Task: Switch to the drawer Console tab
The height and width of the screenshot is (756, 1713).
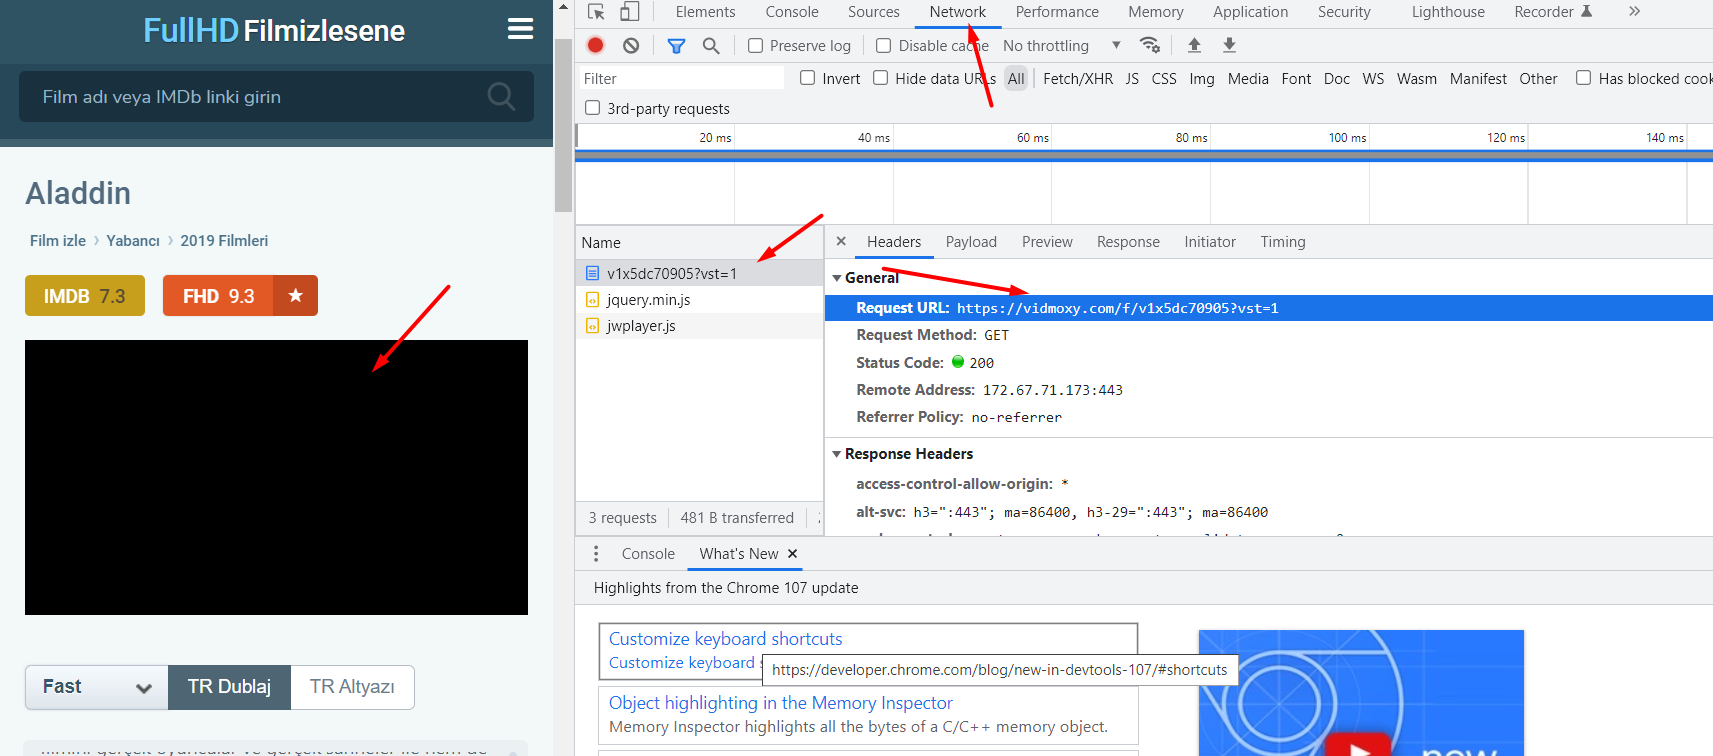Action: click(x=648, y=554)
